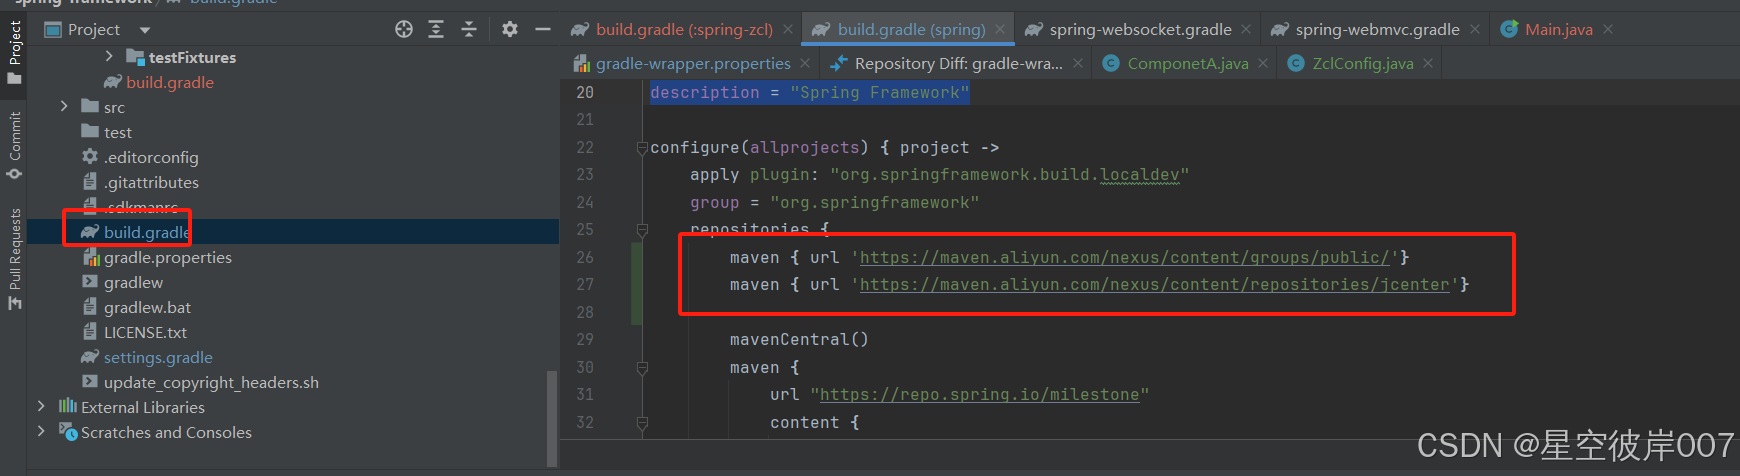Switch to Main.java tab
Screen dimensions: 1740x476
1558,29
